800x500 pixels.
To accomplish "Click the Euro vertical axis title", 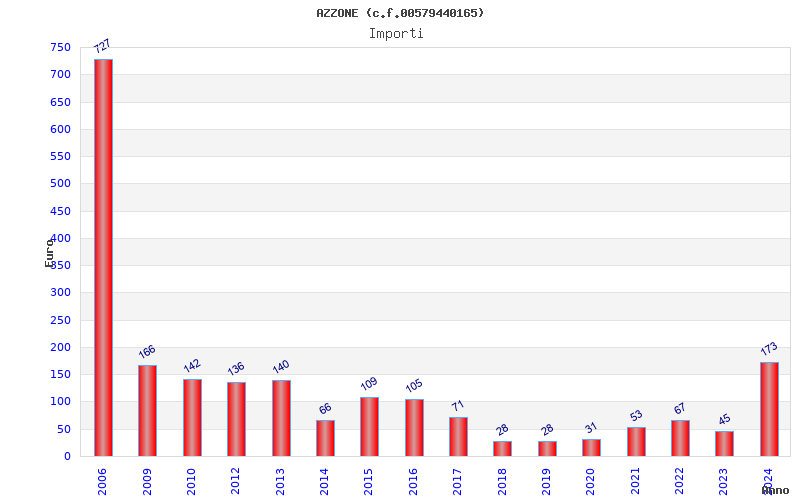I will click(x=49, y=253).
